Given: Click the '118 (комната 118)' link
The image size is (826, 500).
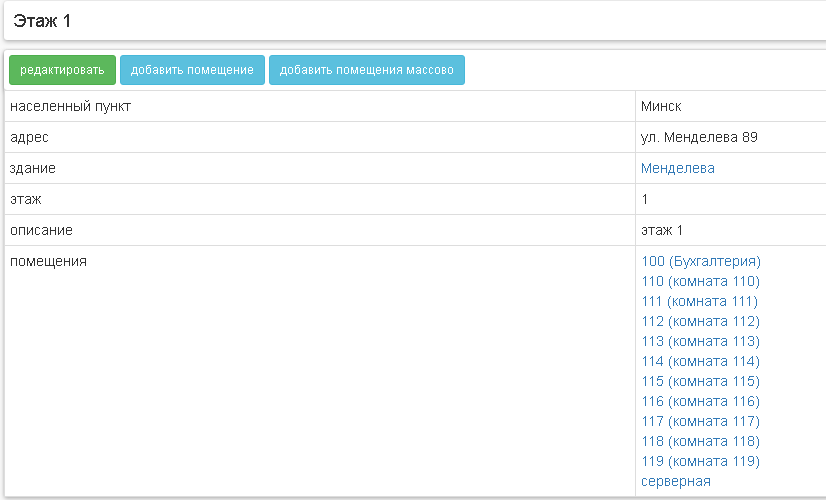Looking at the screenshot, I should click(x=699, y=441).
